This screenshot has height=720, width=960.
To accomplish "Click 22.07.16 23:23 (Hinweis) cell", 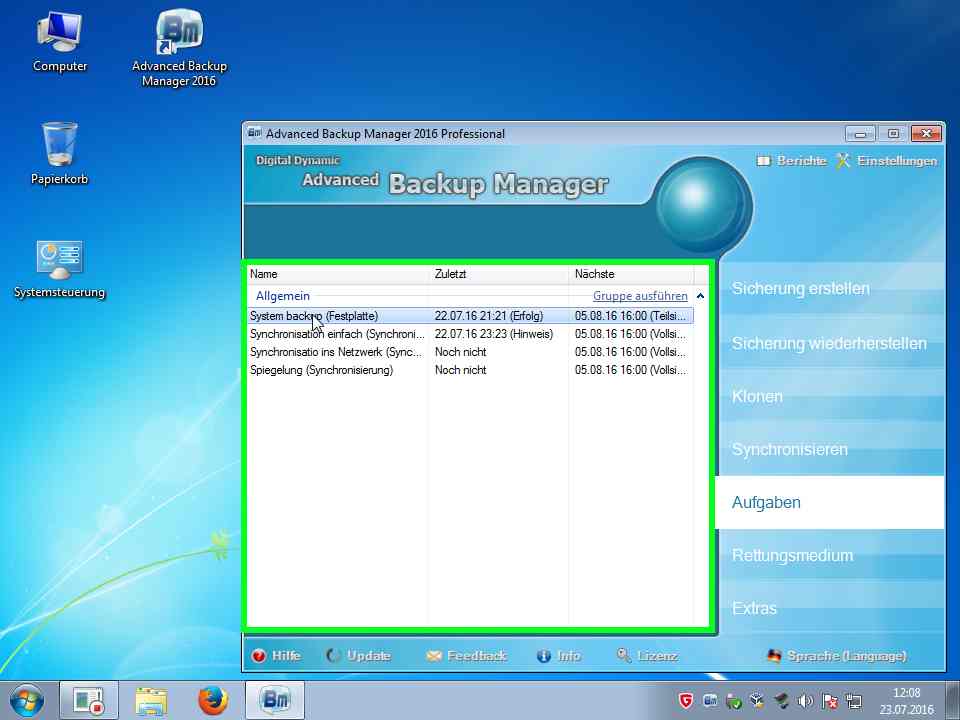I will click(493, 334).
